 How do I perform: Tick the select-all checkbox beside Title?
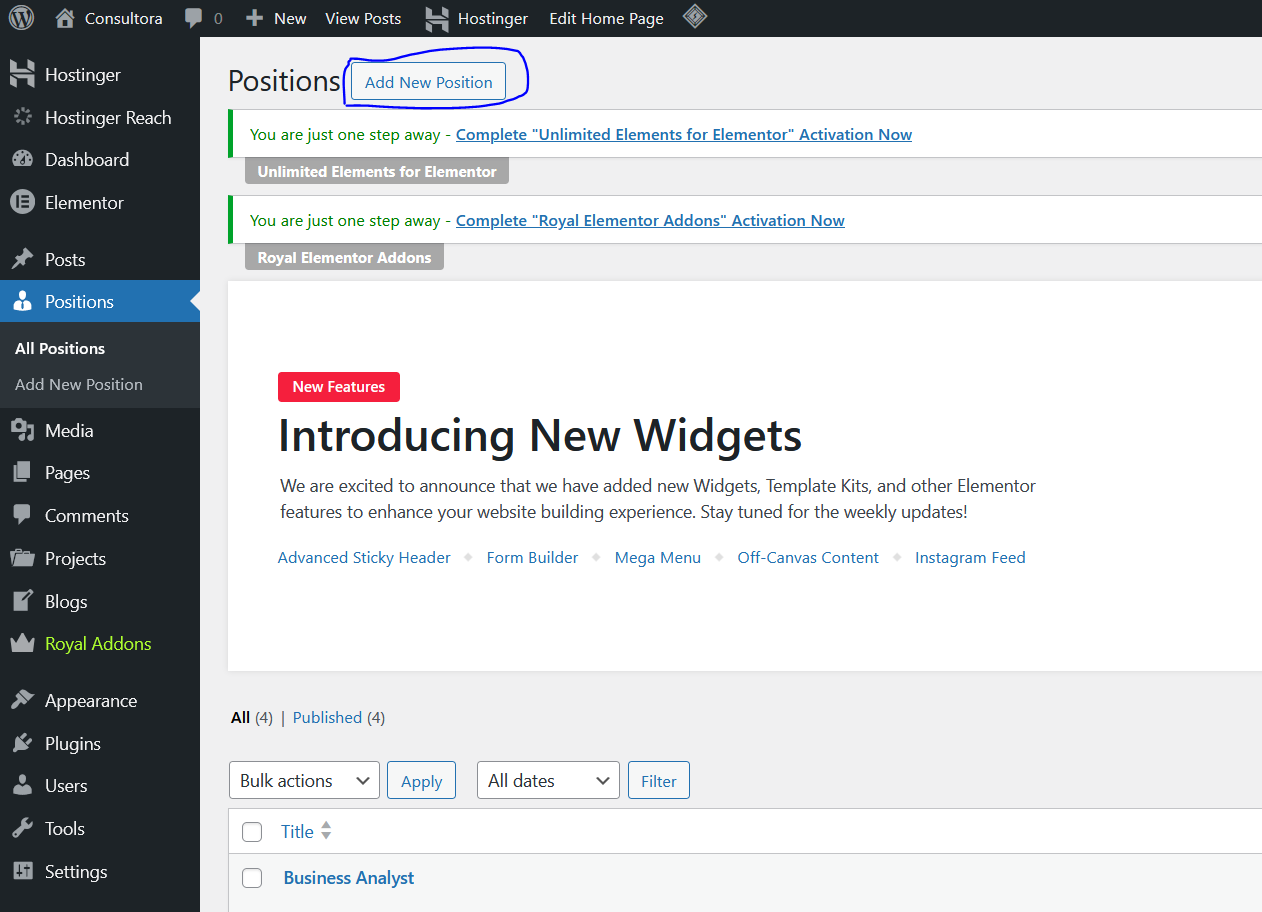[x=252, y=832]
